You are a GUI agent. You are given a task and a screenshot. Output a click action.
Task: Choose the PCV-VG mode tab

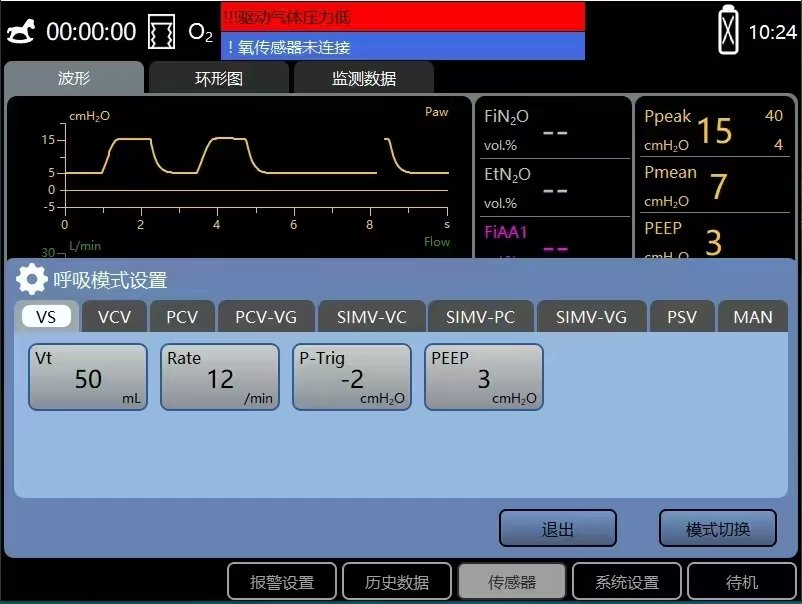tap(266, 317)
